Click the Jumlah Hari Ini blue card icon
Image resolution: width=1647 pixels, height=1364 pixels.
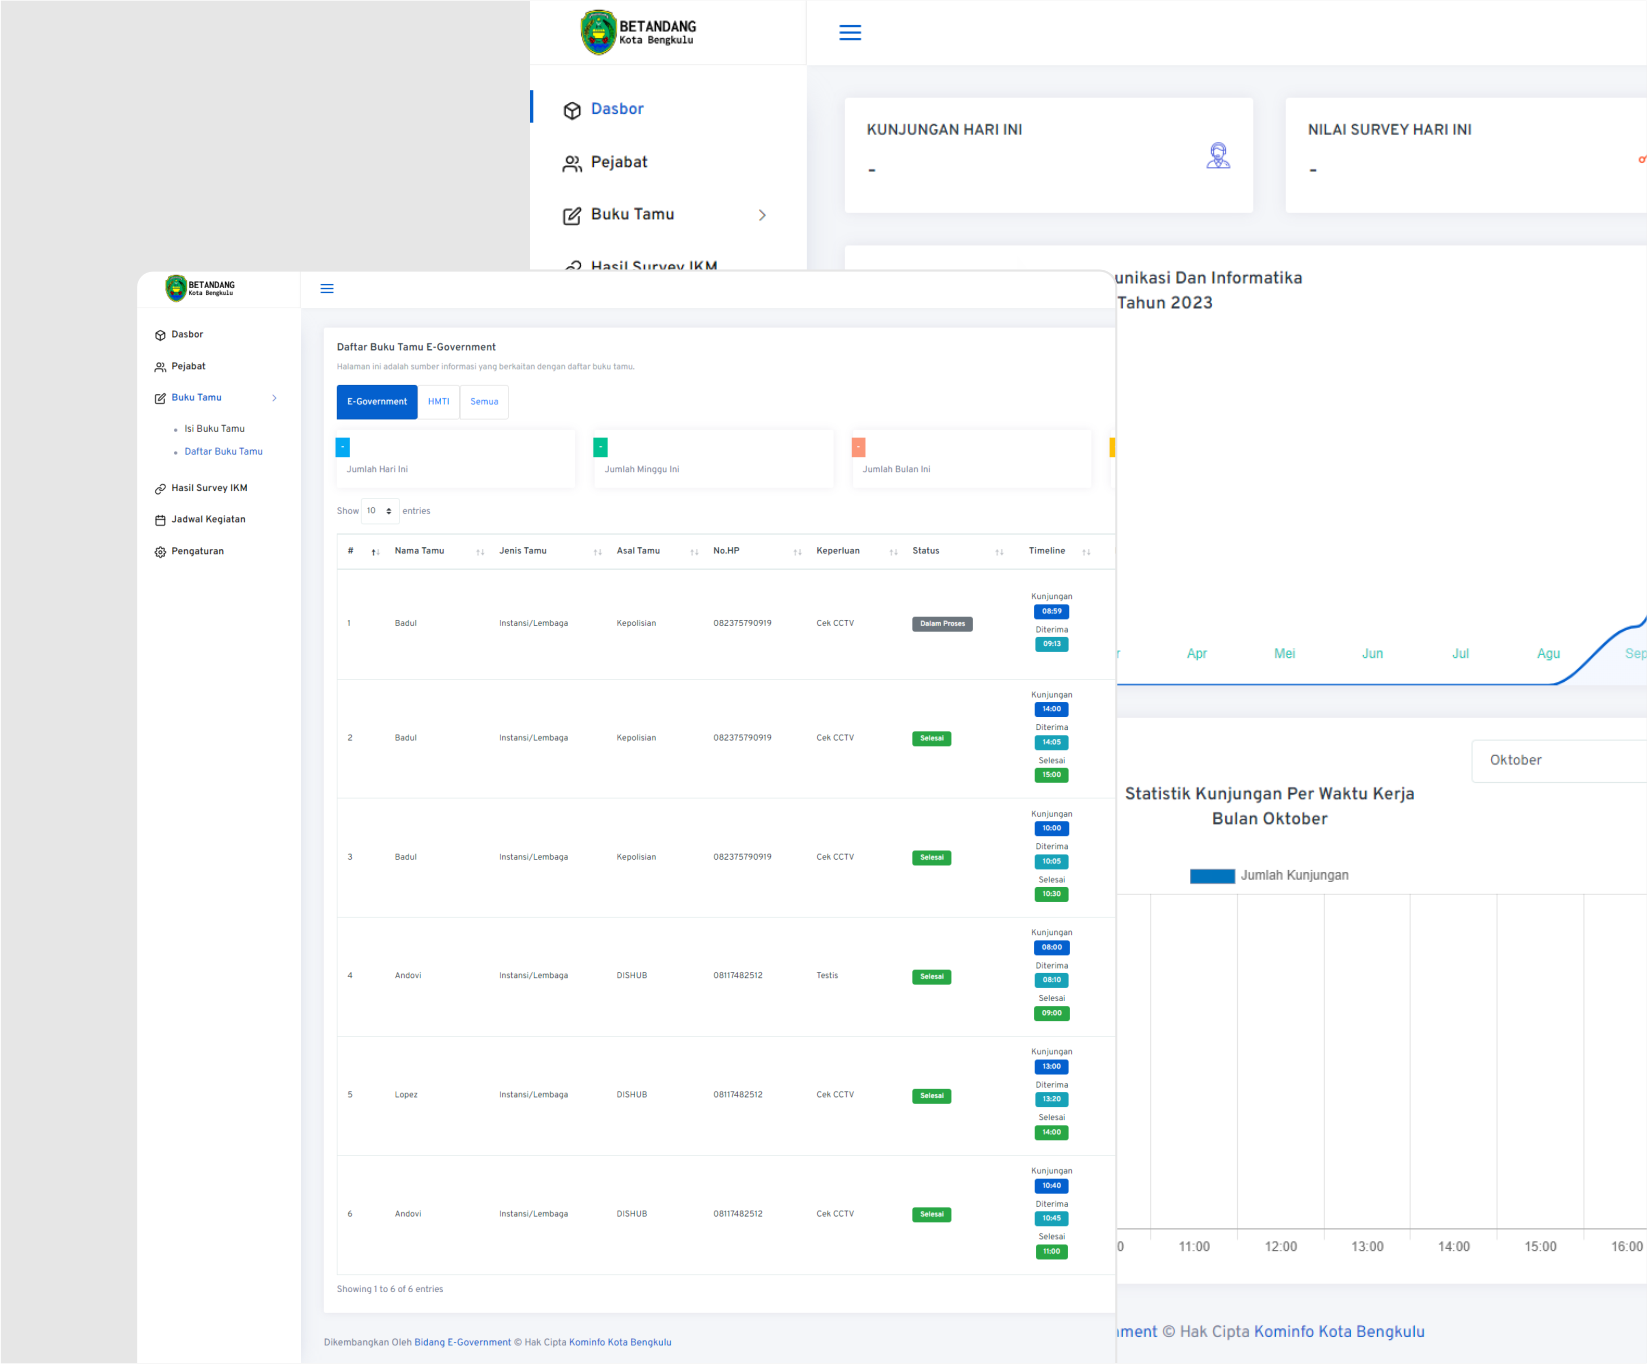click(x=343, y=448)
